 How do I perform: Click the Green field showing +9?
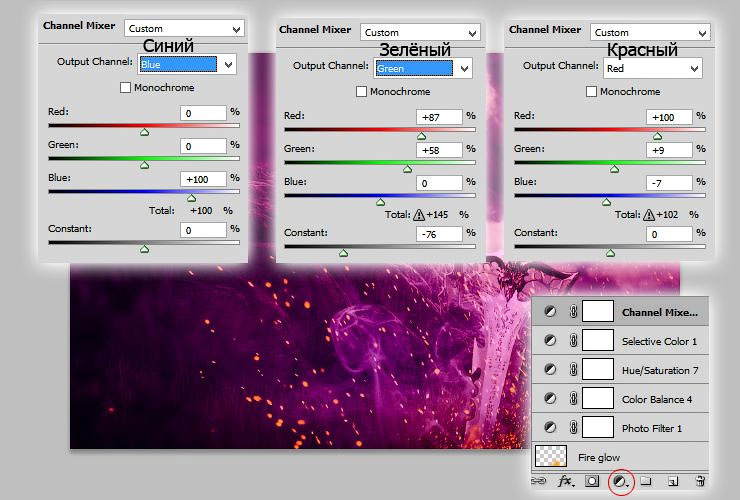(669, 150)
